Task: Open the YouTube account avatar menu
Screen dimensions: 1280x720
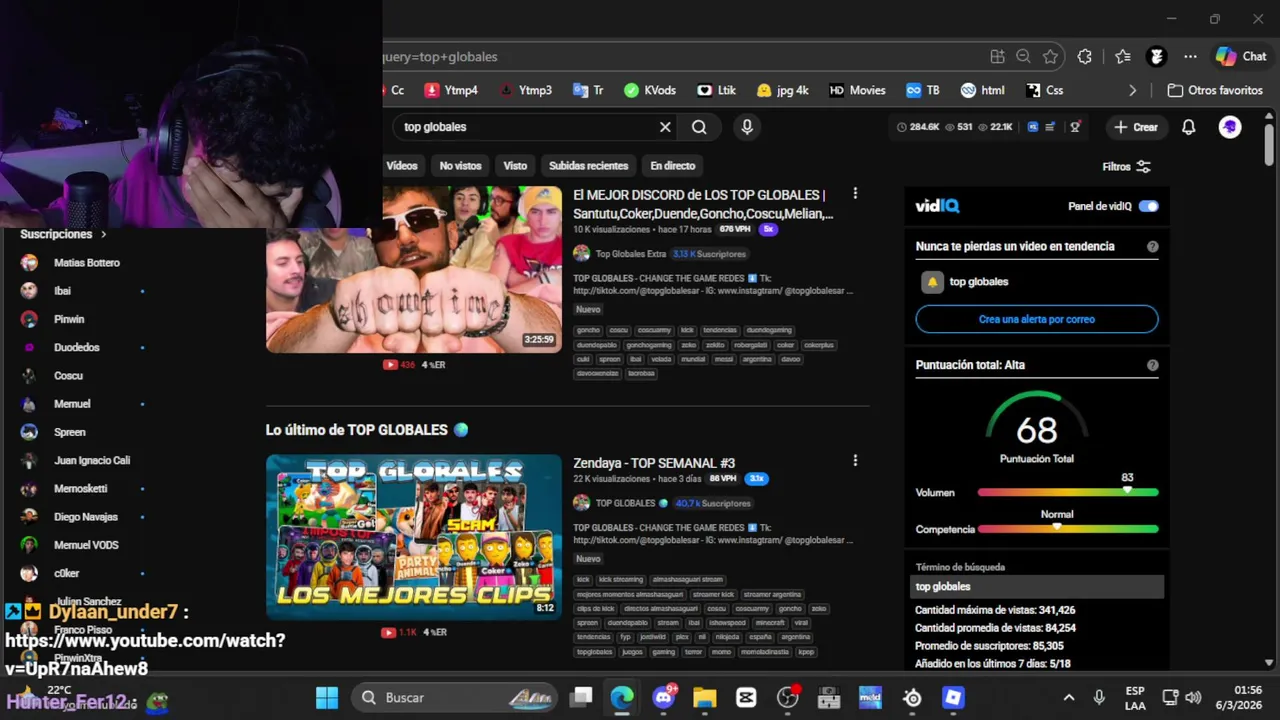Action: pos(1230,127)
